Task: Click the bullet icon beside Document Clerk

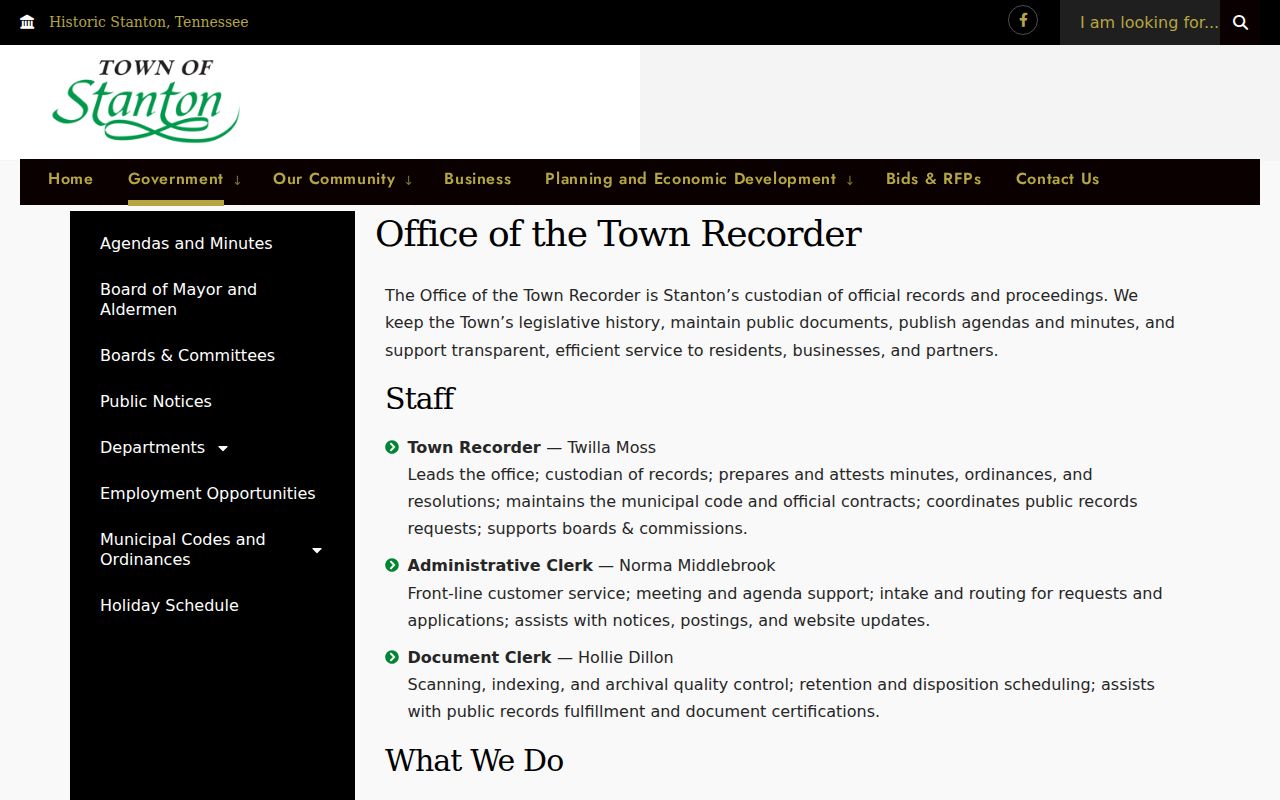Action: coord(392,657)
